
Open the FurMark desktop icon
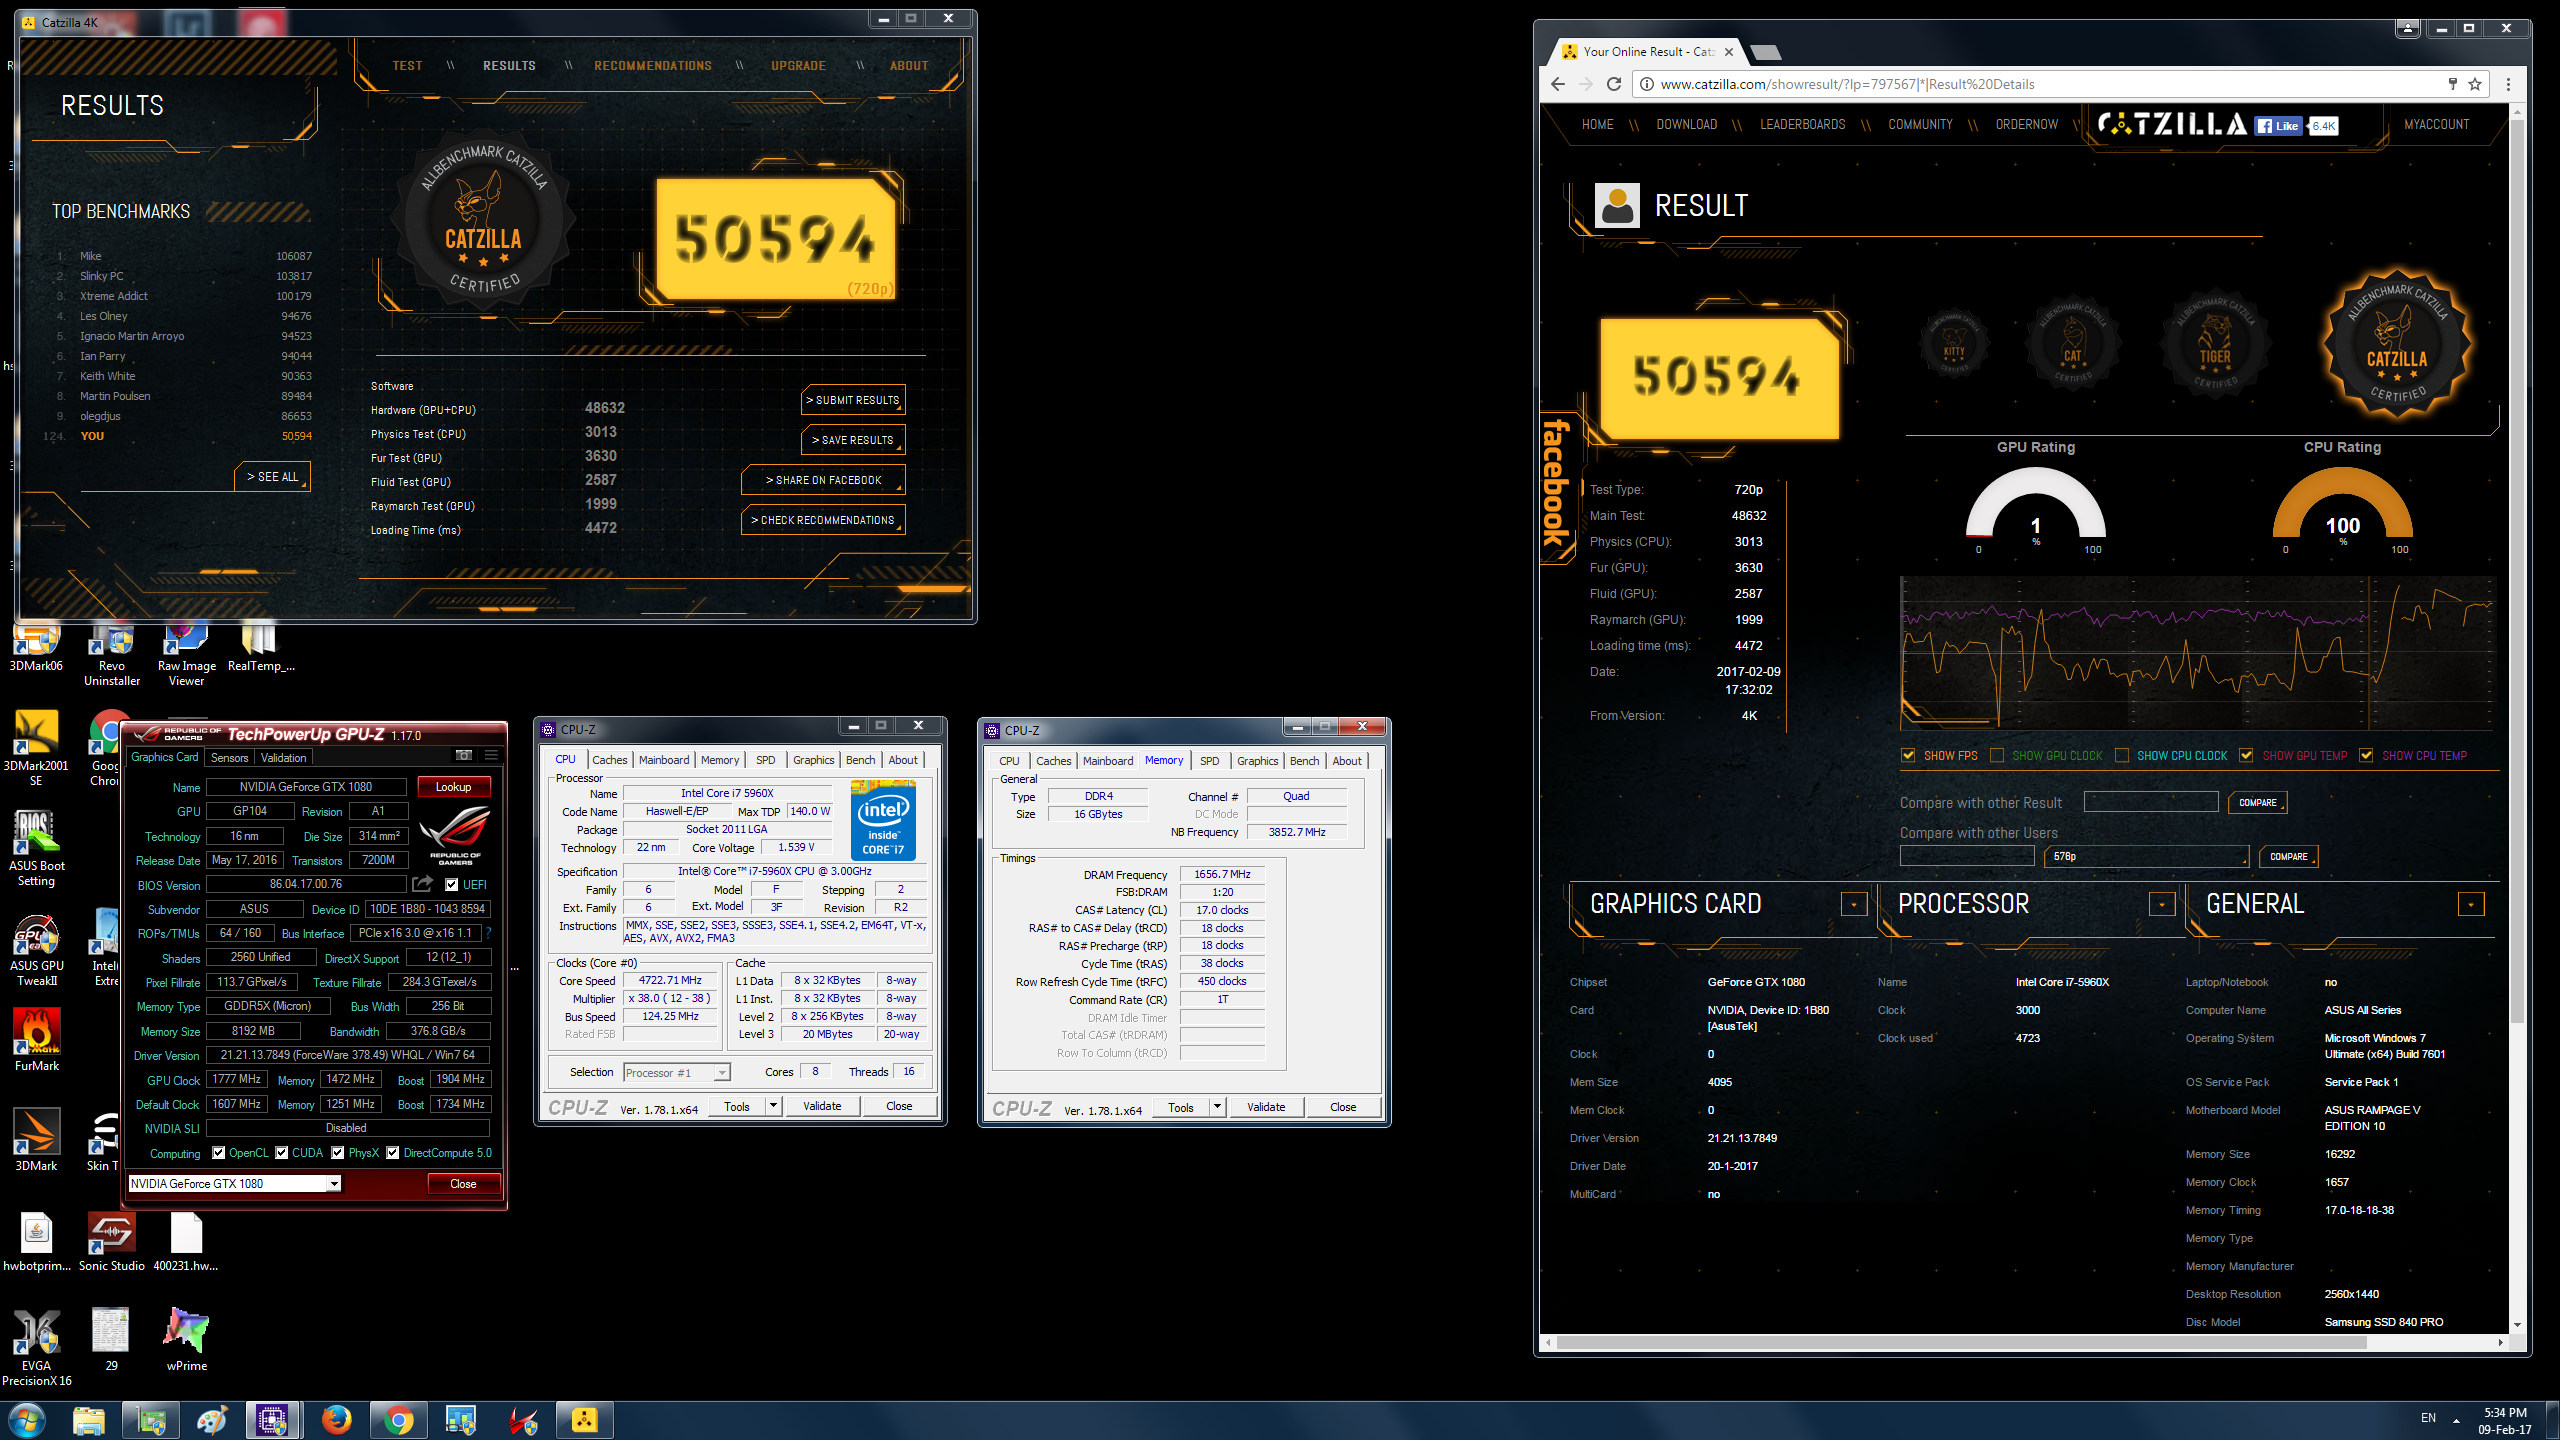coord(36,1039)
